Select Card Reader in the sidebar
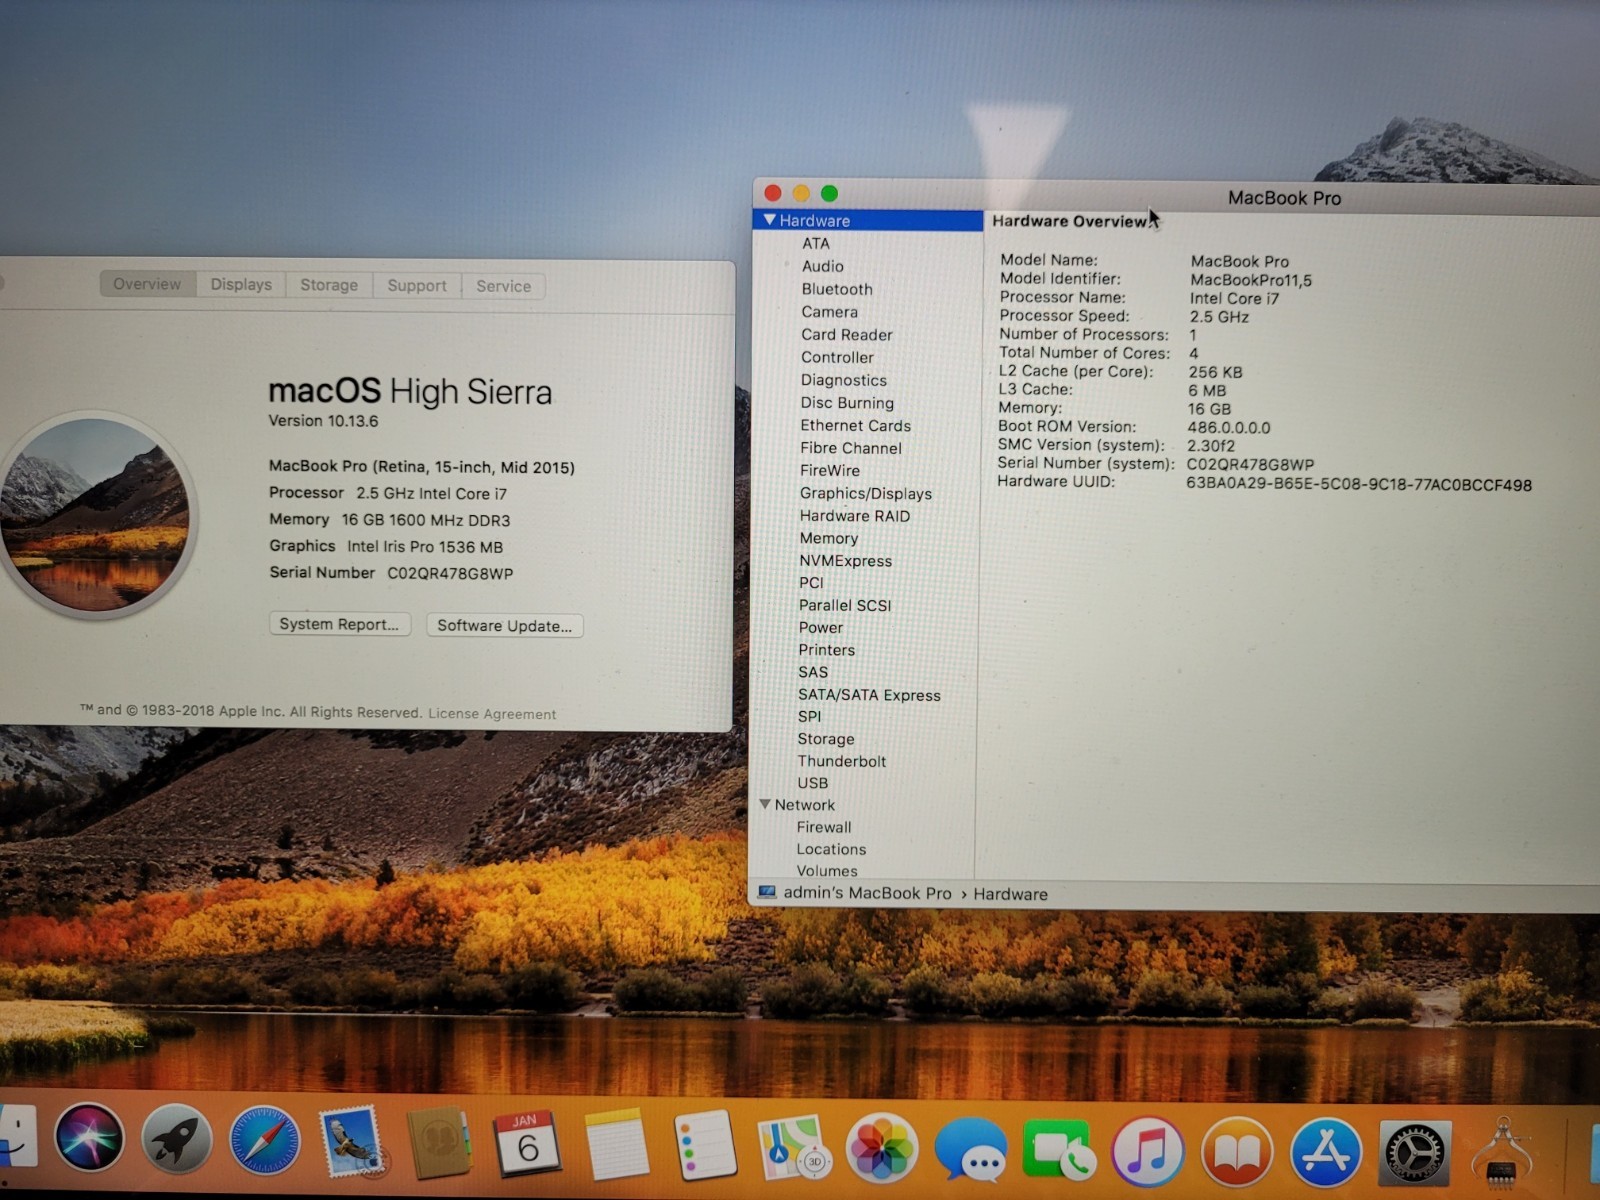Screen dimensions: 1600x1200 [847, 335]
